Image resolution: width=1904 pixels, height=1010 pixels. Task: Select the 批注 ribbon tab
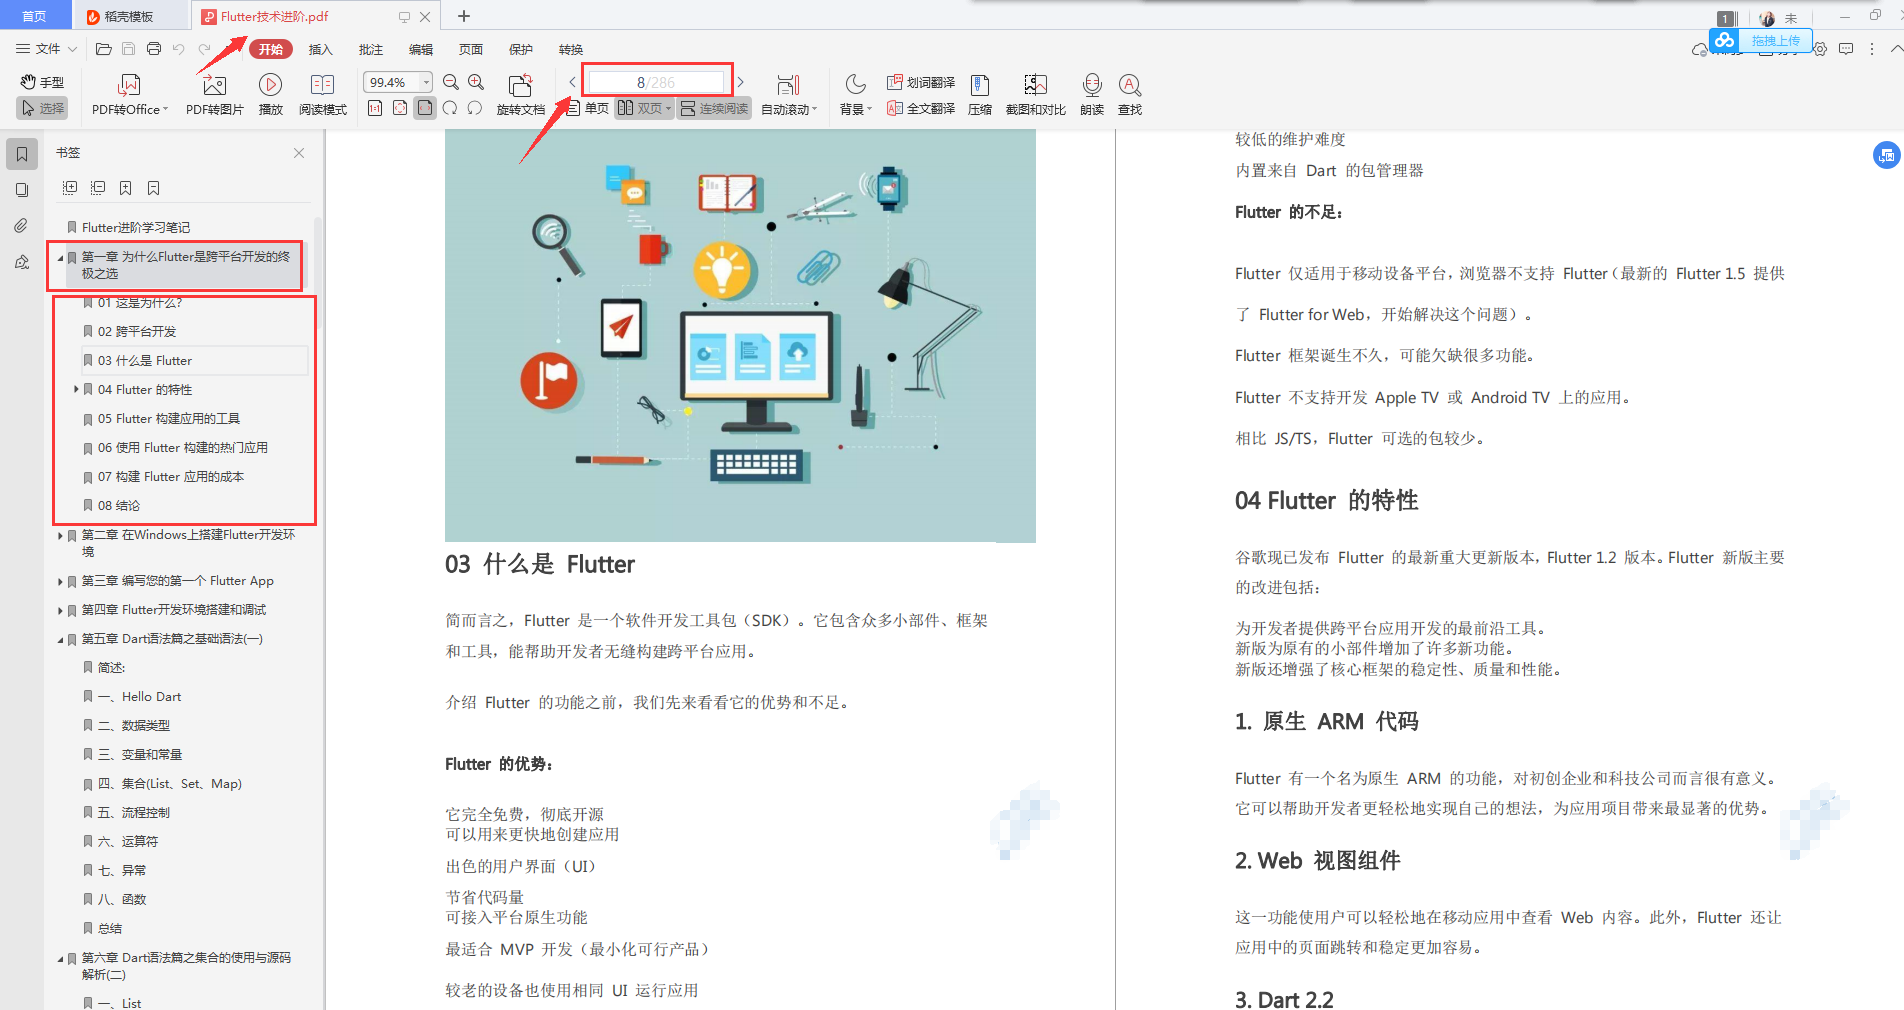[370, 49]
